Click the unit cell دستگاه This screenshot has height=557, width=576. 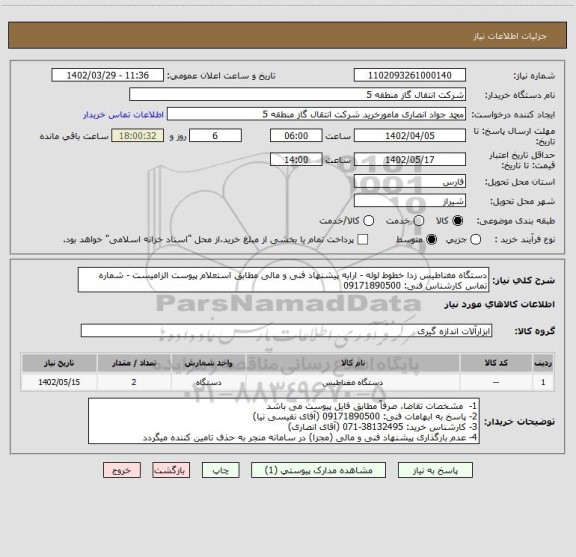tap(208, 382)
